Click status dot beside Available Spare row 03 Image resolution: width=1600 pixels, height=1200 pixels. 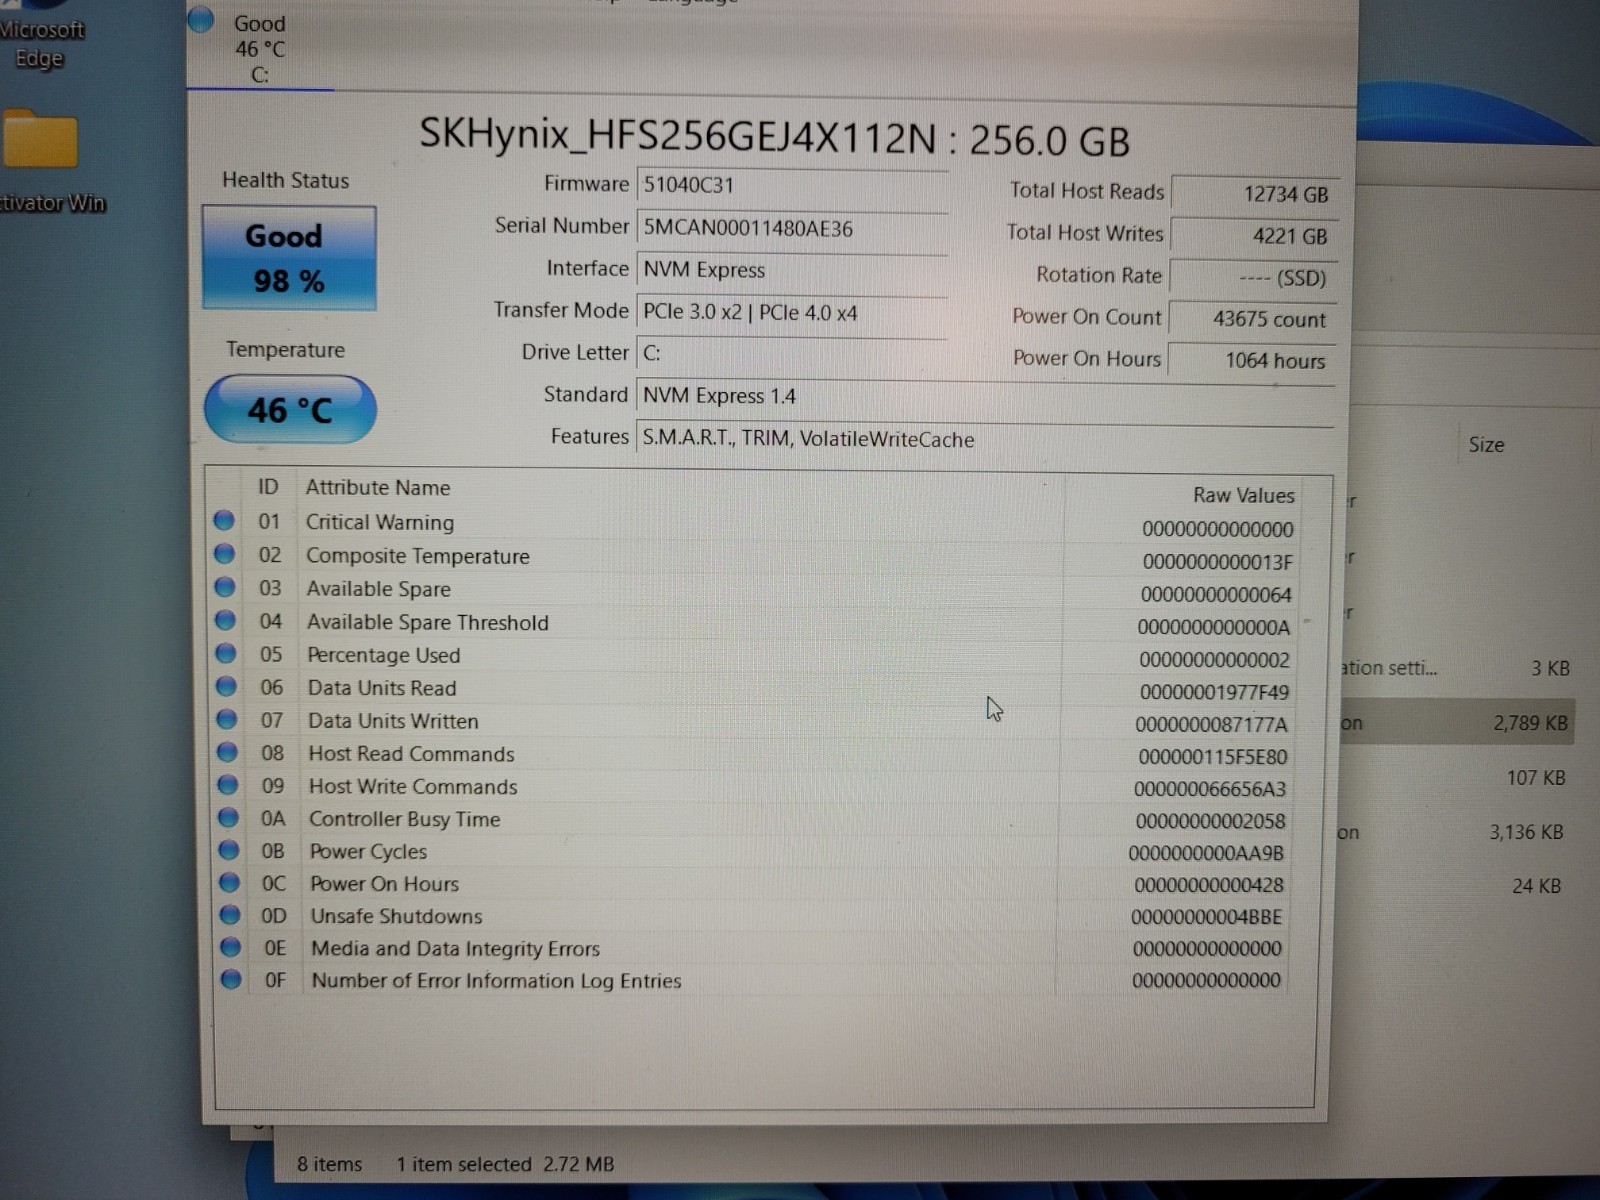point(225,586)
